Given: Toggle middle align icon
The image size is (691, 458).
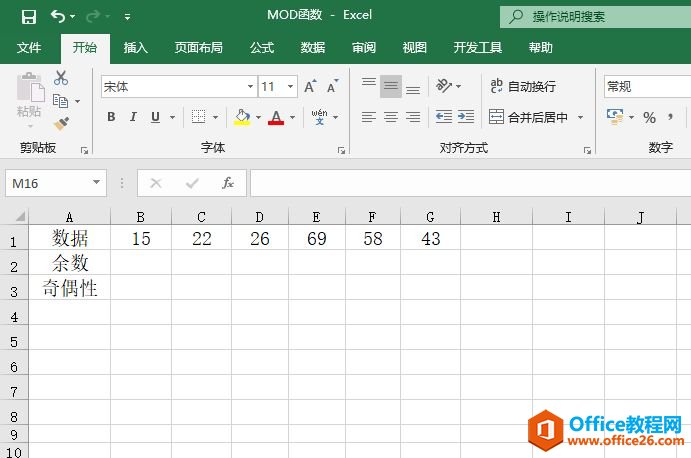Looking at the screenshot, I should (x=391, y=86).
